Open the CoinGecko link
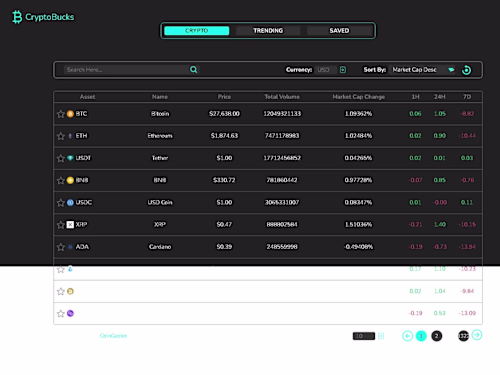Image resolution: width=500 pixels, height=375 pixels. (113, 336)
